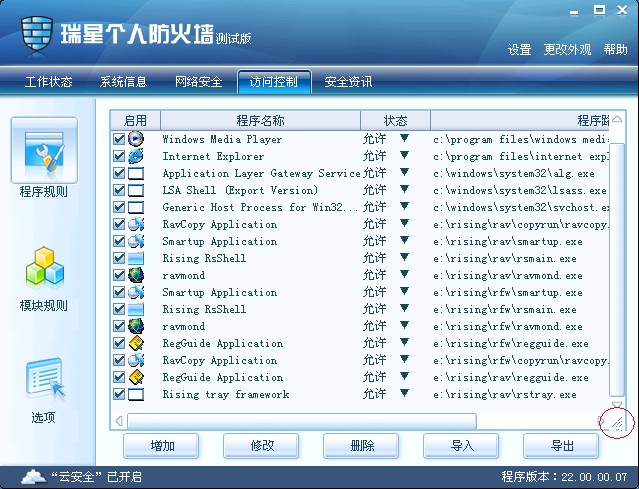
Task: Click the Application Layer Gateway Service icon
Action: click(x=136, y=173)
